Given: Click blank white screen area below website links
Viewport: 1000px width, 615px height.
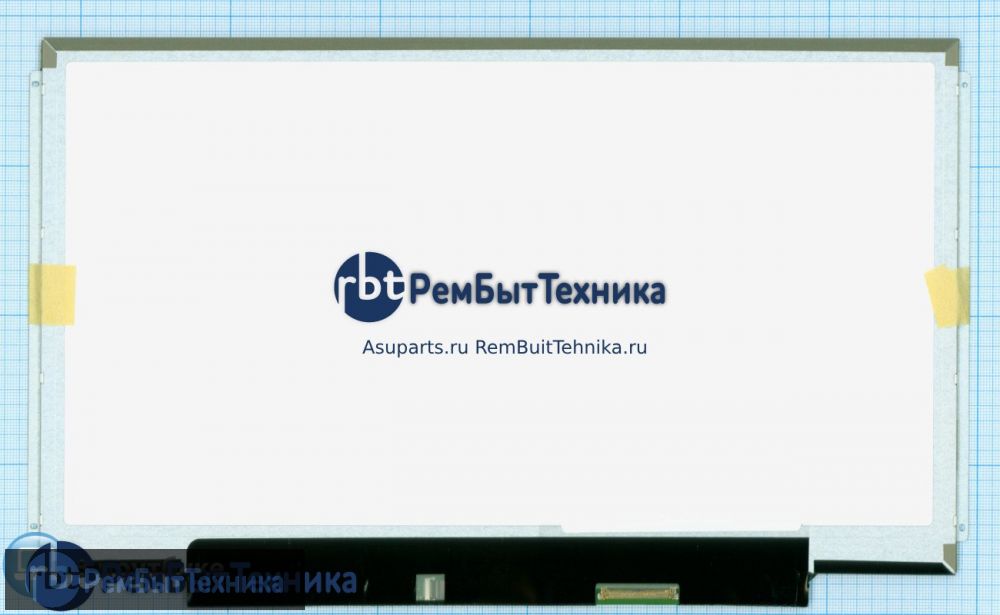Looking at the screenshot, I should point(500,440).
